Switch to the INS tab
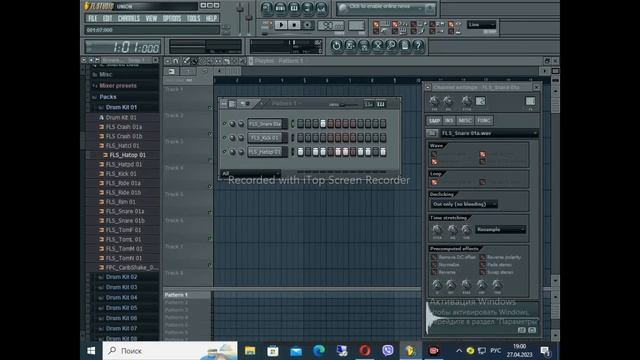Viewport: 640px width, 360px height. 449,121
